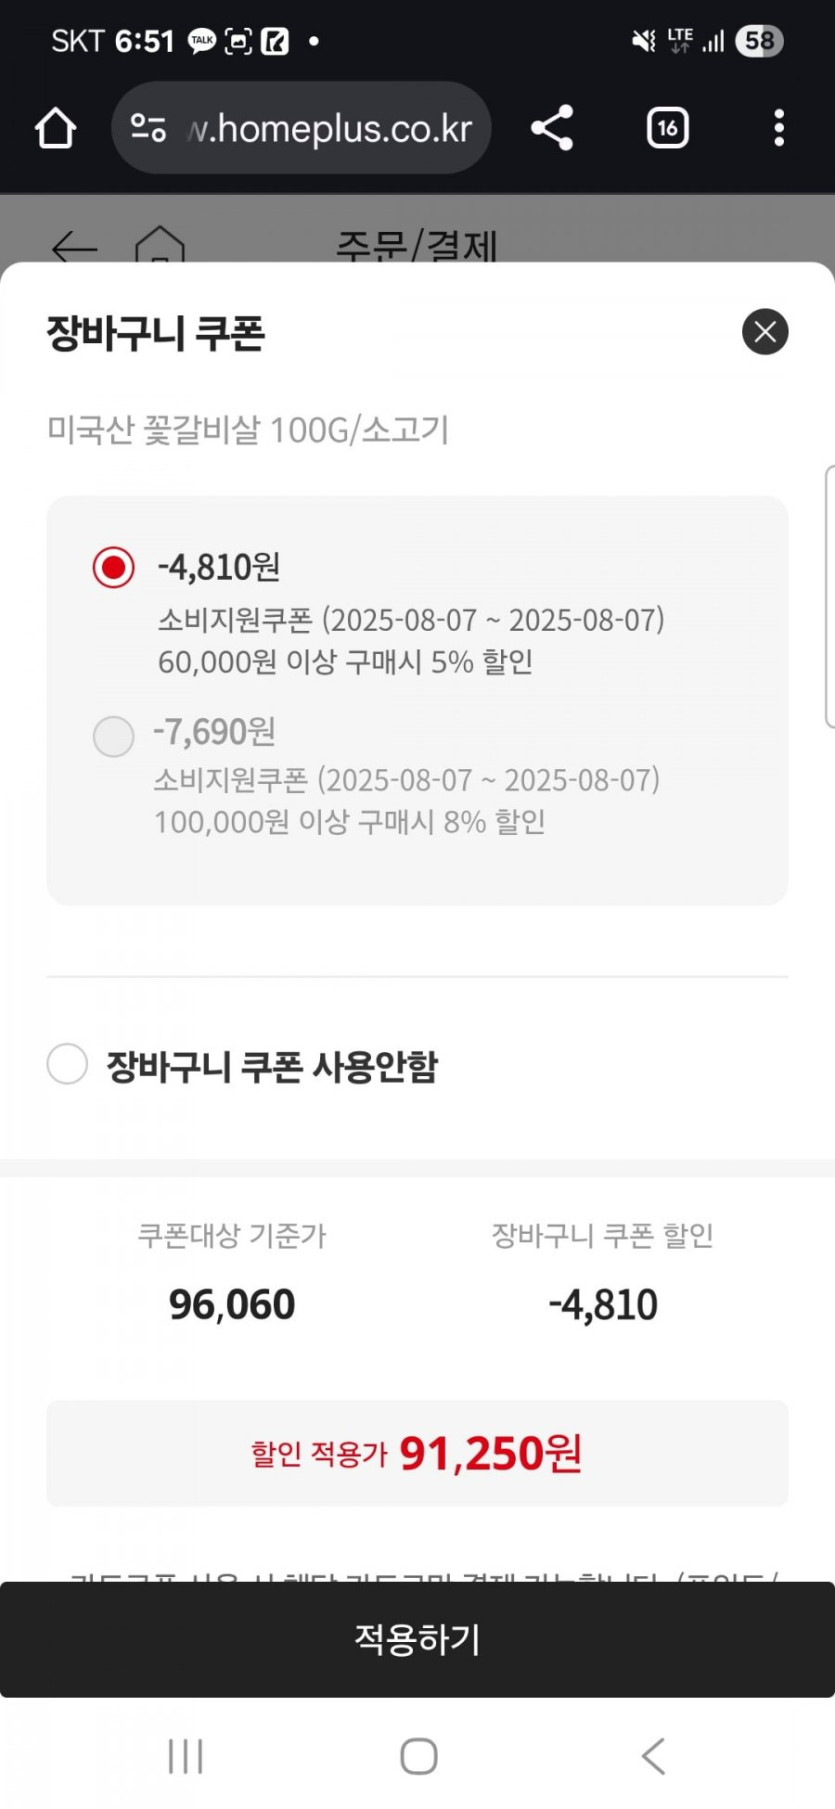
Task: Close the 장바구니 쿠폰 popup with X
Action: tap(765, 332)
